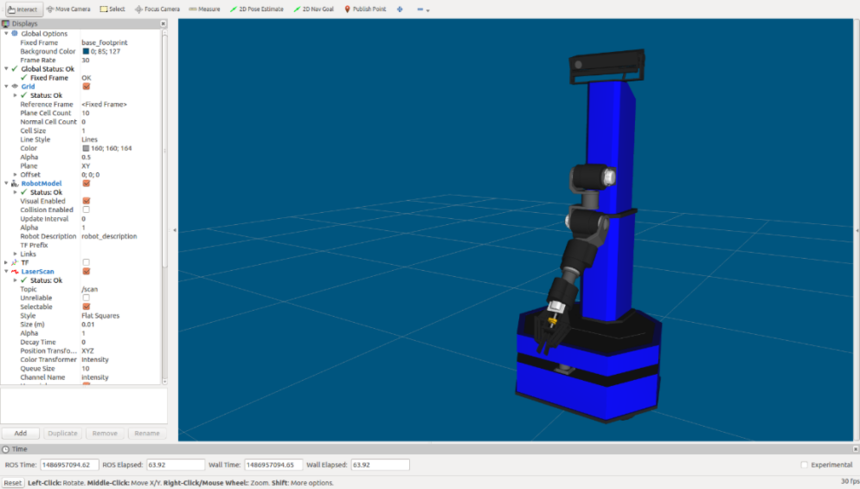Click the Duplicate display button

pos(63,433)
